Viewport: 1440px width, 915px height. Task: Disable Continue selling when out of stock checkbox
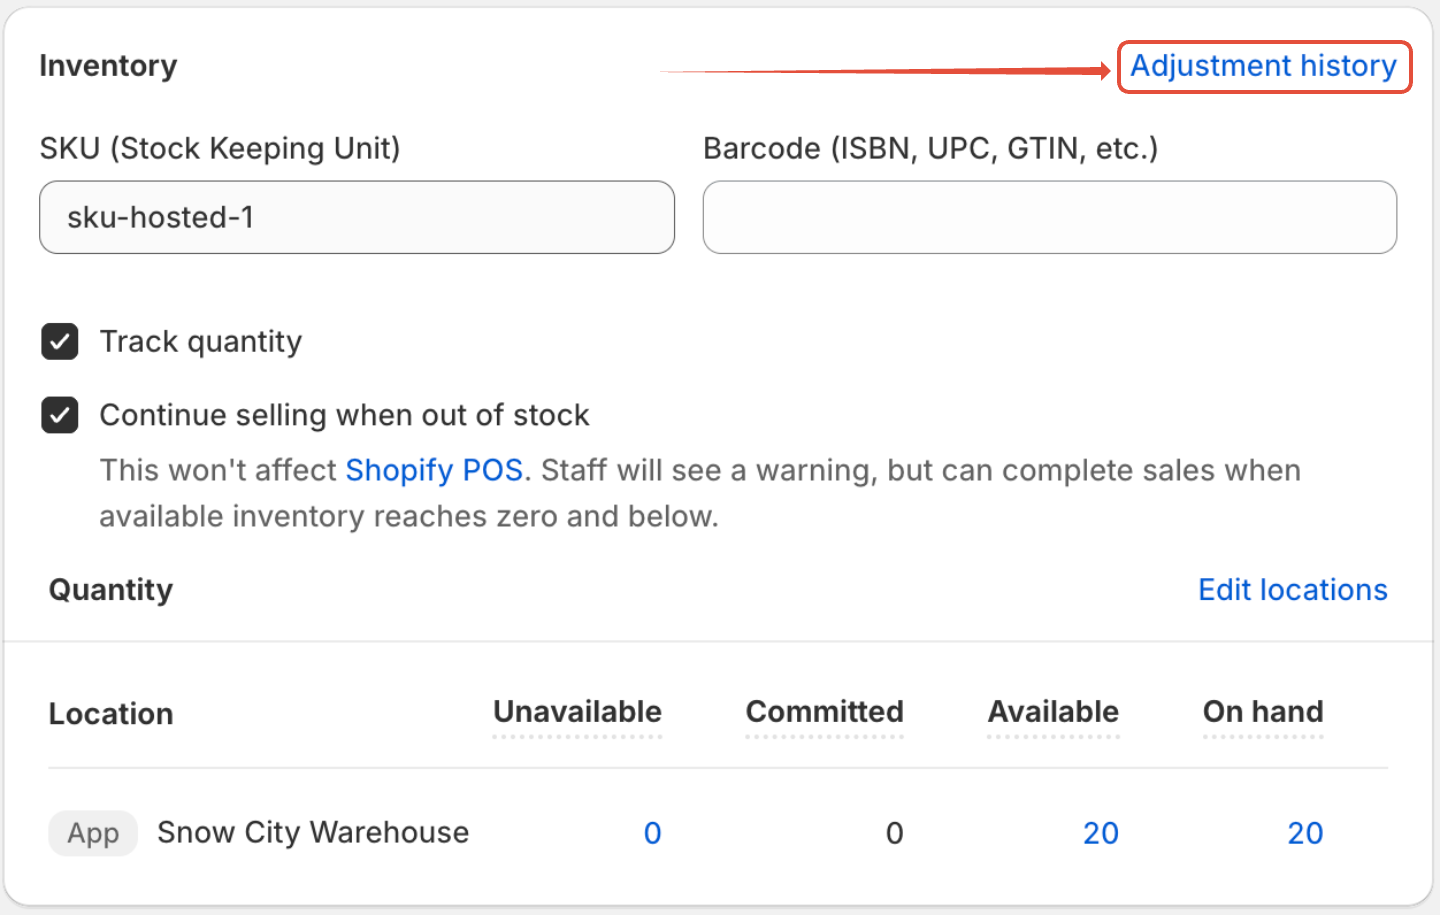(x=60, y=415)
